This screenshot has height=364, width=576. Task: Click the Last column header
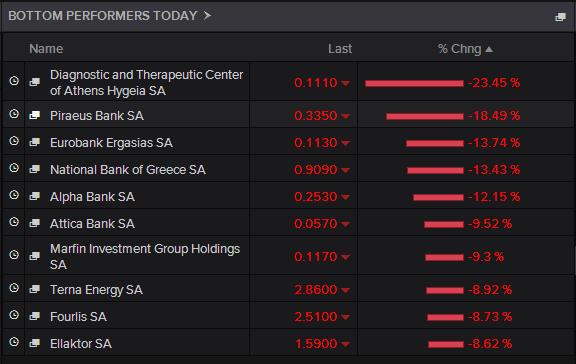[340, 49]
